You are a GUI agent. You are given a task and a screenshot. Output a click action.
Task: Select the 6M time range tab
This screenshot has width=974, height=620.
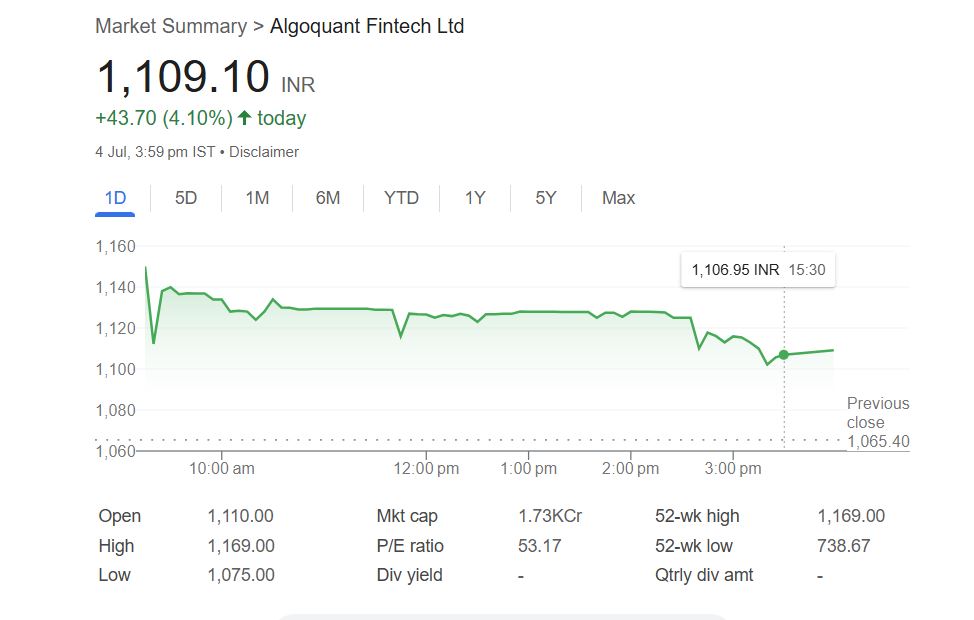pos(328,198)
